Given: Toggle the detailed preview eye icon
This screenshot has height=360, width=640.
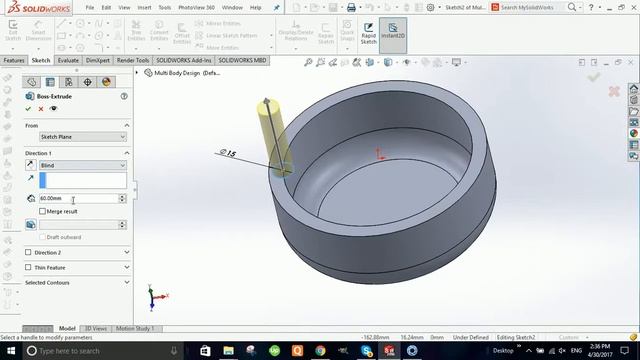Looking at the screenshot, I should pos(53,109).
